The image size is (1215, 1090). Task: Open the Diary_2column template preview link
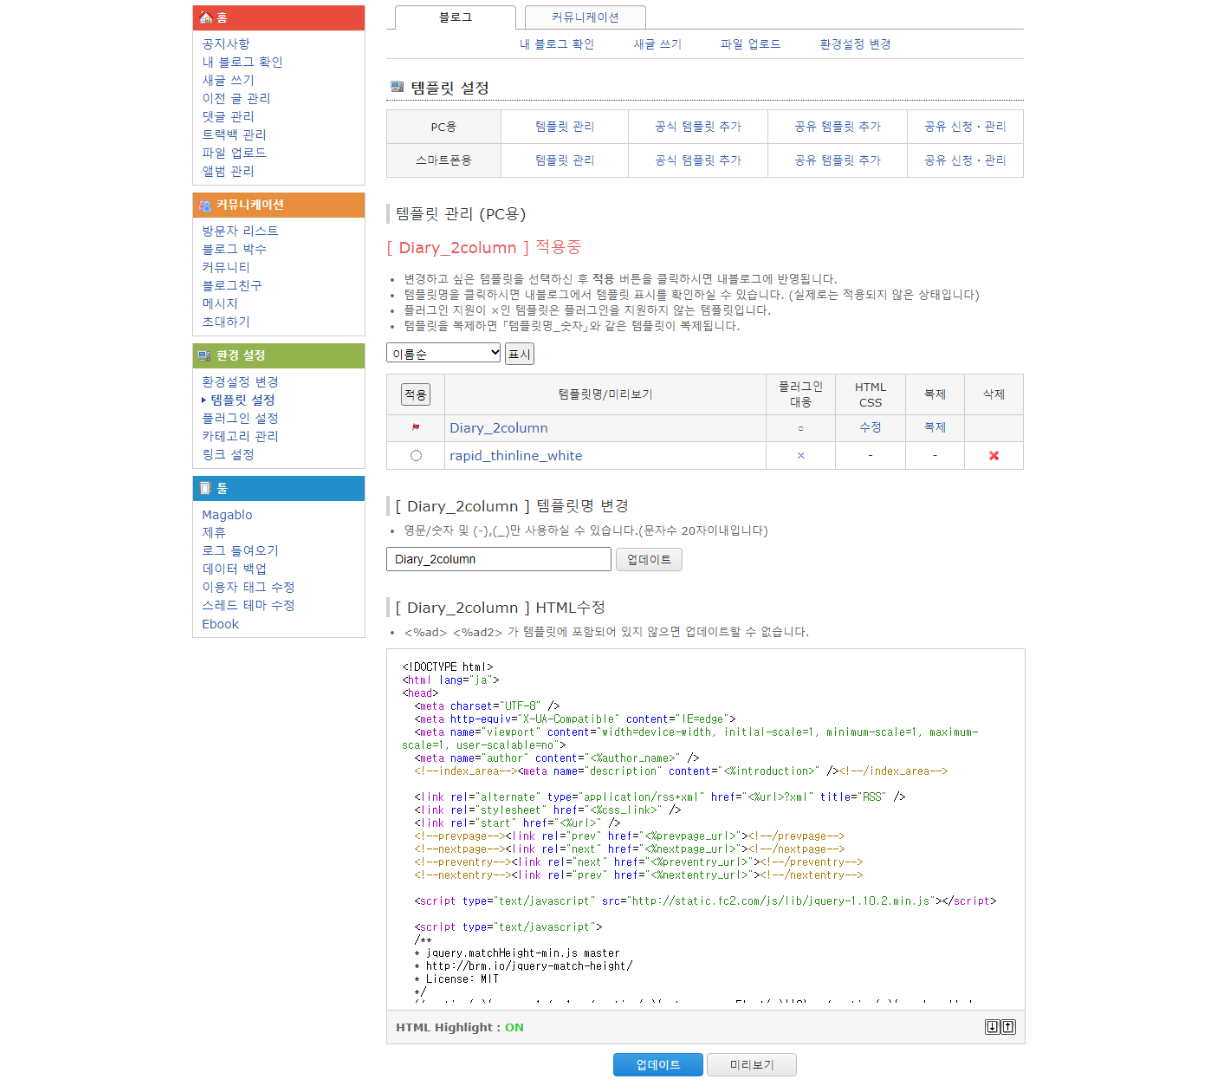click(x=499, y=428)
